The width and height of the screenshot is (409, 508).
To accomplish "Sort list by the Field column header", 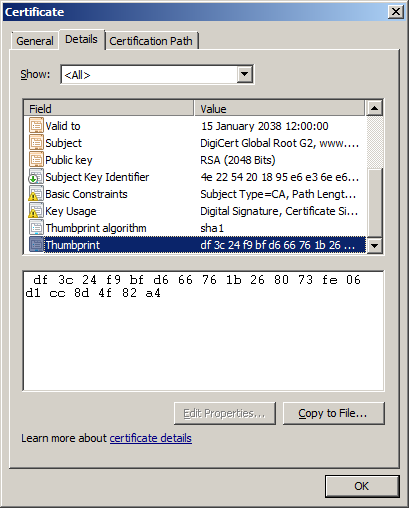I will 109,109.
